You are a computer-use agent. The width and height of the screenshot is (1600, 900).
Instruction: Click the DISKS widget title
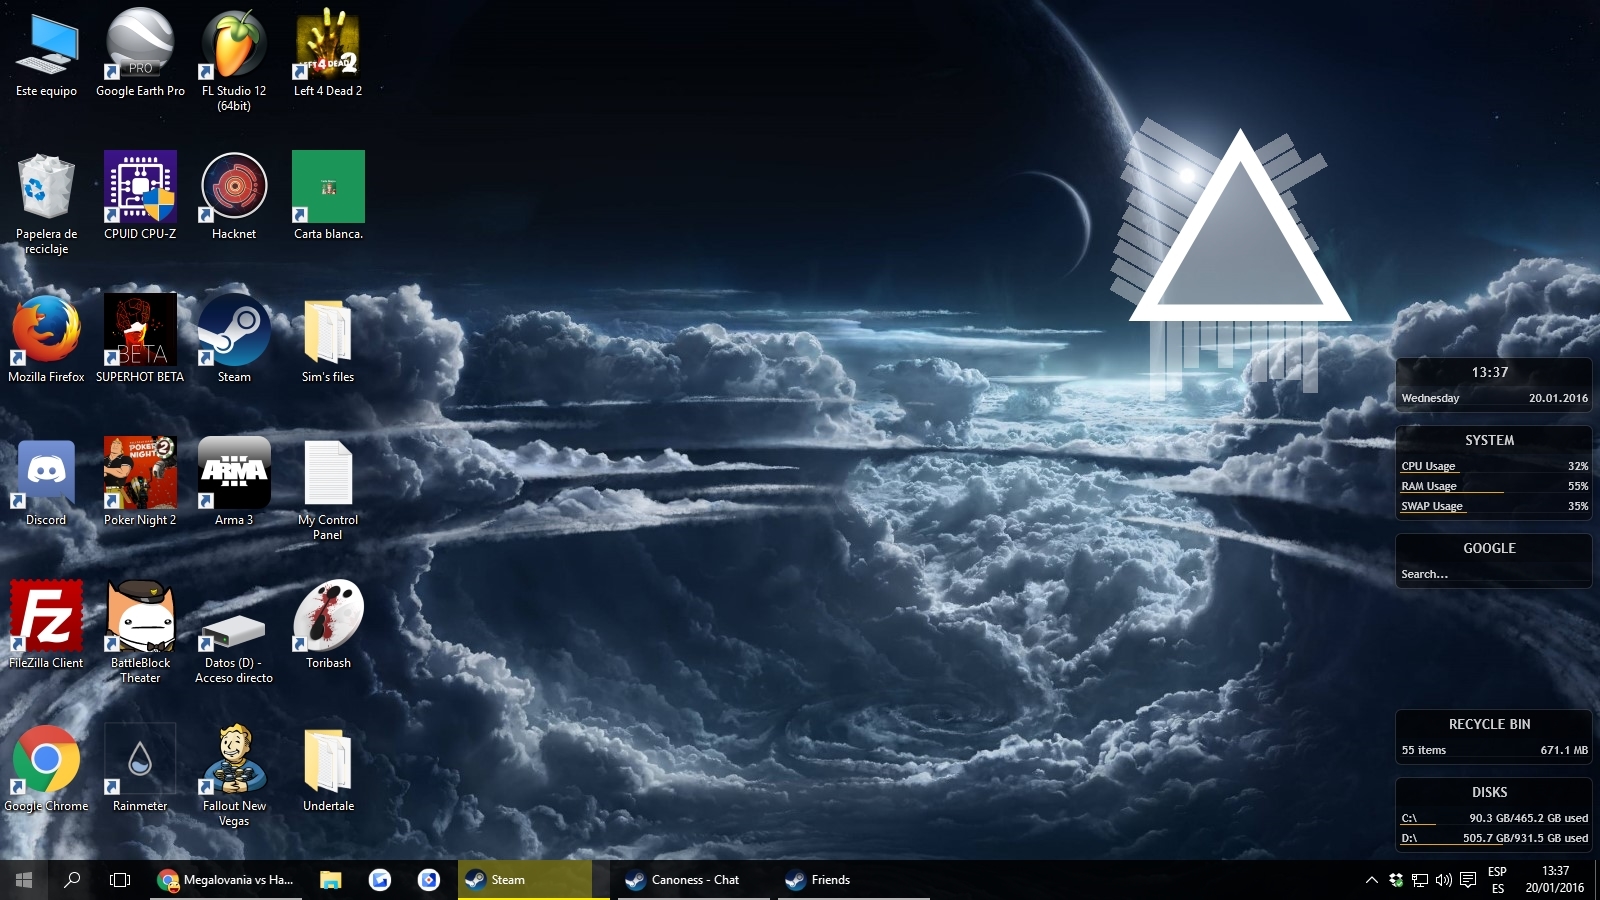pyautogui.click(x=1489, y=792)
